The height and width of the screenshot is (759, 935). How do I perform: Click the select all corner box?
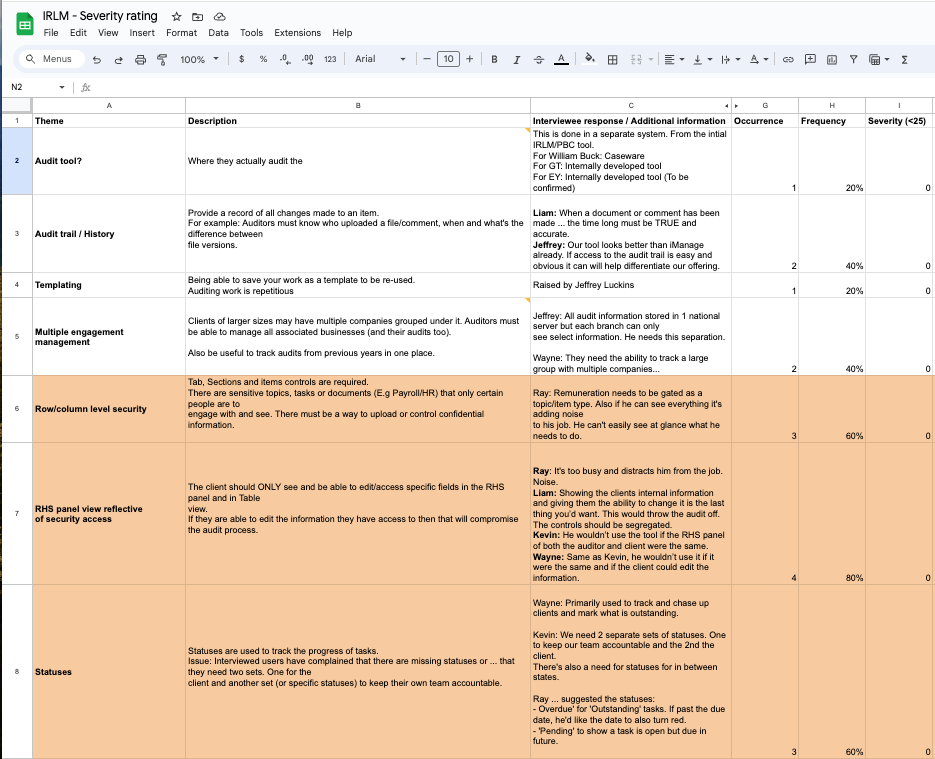tap(17, 106)
